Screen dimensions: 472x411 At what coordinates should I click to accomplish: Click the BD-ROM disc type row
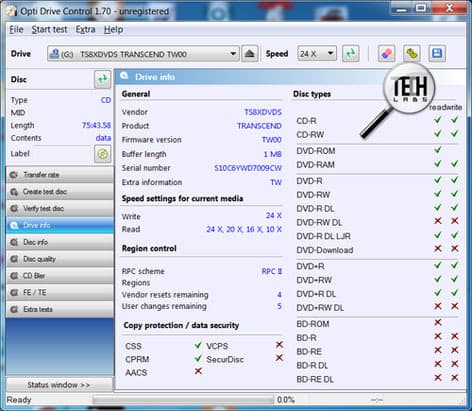tap(378, 324)
